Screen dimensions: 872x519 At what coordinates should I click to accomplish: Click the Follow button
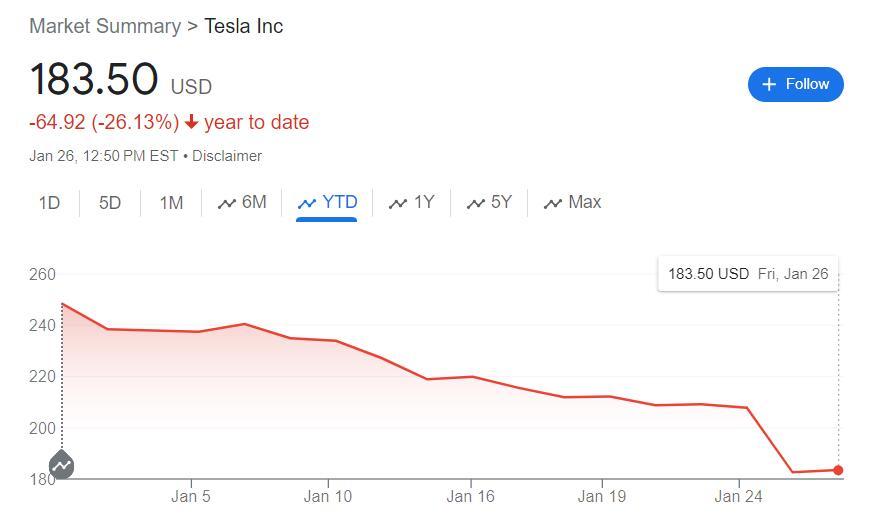795,84
